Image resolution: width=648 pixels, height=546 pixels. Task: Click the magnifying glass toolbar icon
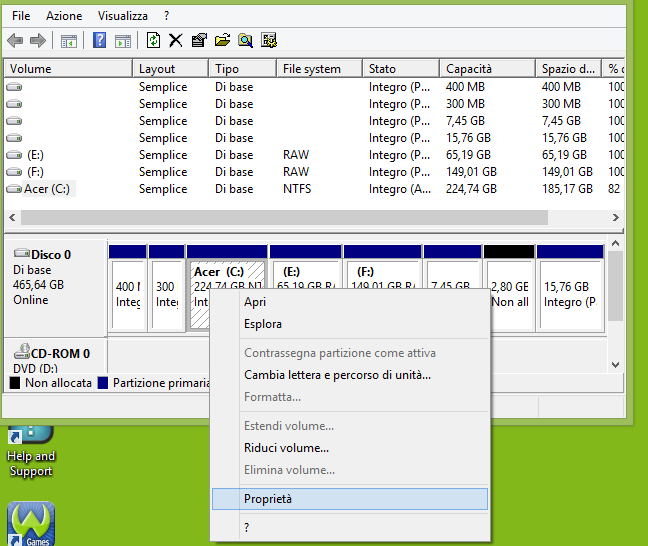245,40
